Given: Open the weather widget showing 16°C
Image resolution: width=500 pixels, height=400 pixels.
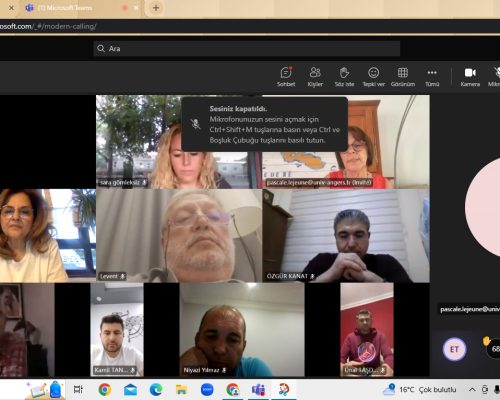Looking at the screenshot, I should (x=419, y=389).
